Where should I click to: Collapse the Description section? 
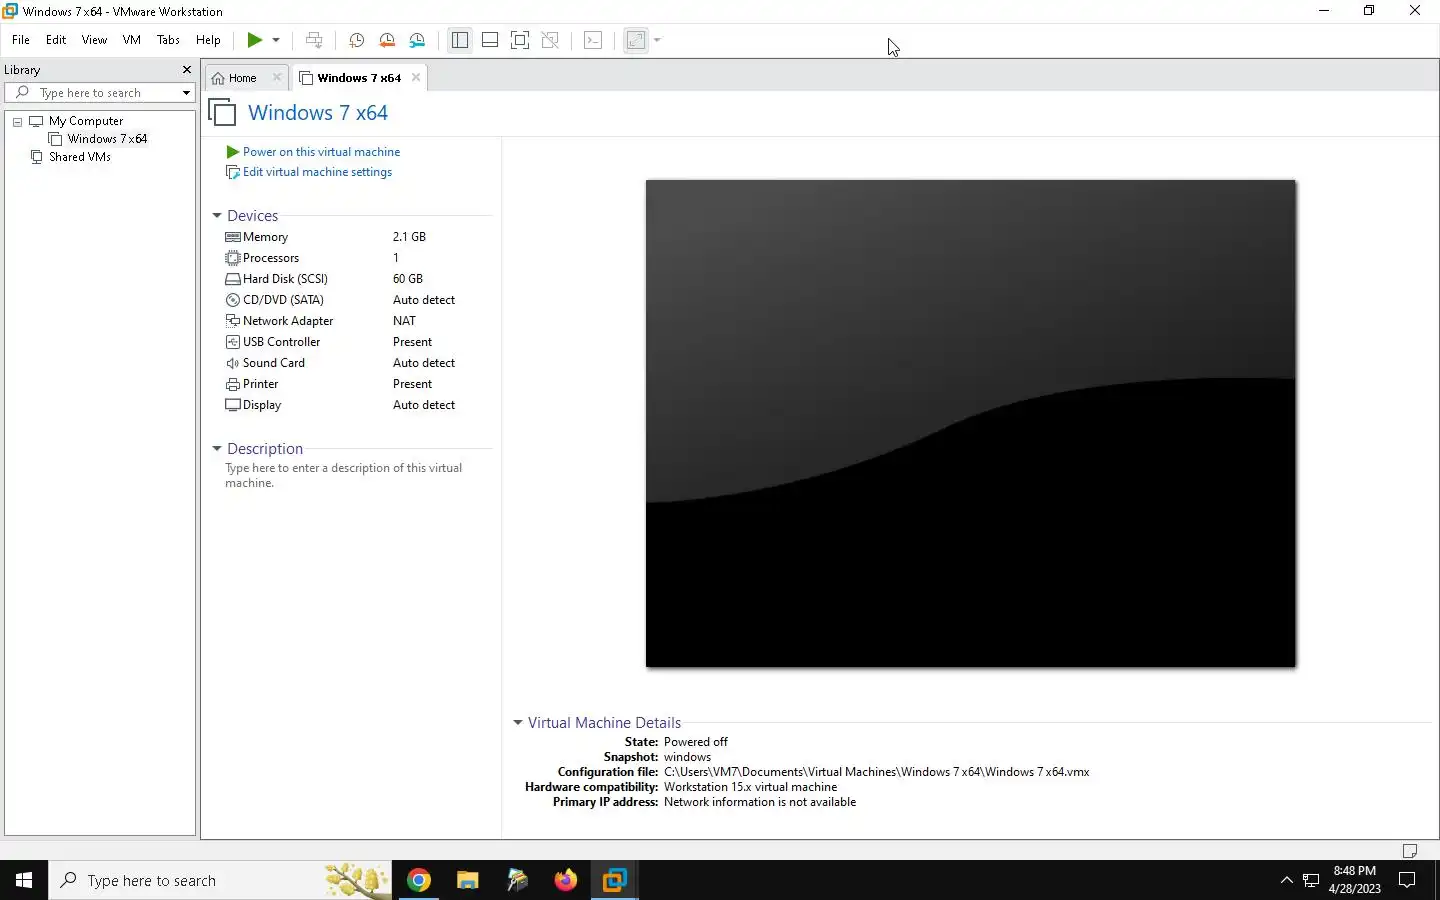pos(217,449)
